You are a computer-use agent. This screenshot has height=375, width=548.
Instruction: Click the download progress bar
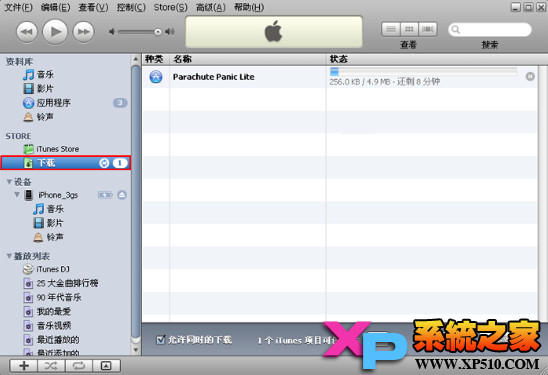coord(423,72)
